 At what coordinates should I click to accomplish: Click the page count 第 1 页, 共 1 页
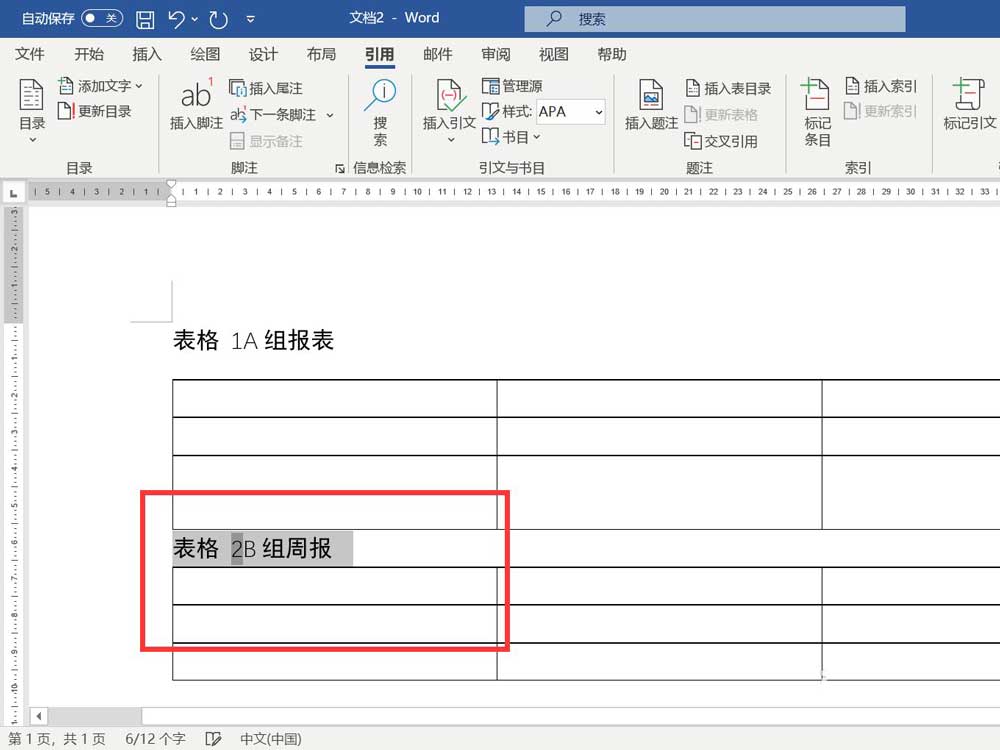[57, 739]
